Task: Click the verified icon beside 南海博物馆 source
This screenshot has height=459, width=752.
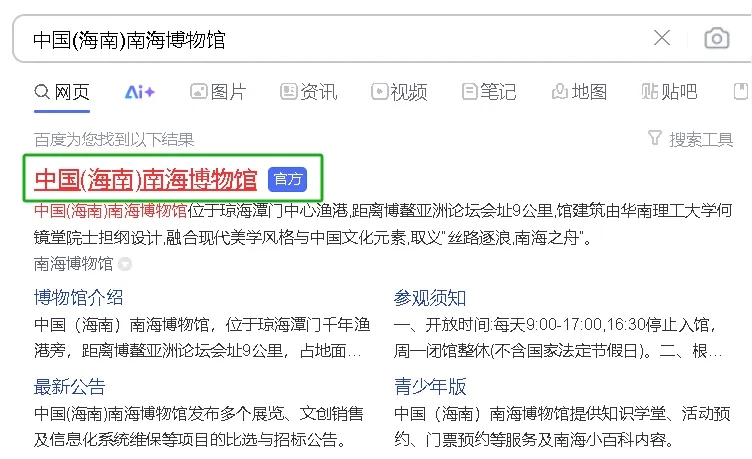Action: (x=125, y=264)
